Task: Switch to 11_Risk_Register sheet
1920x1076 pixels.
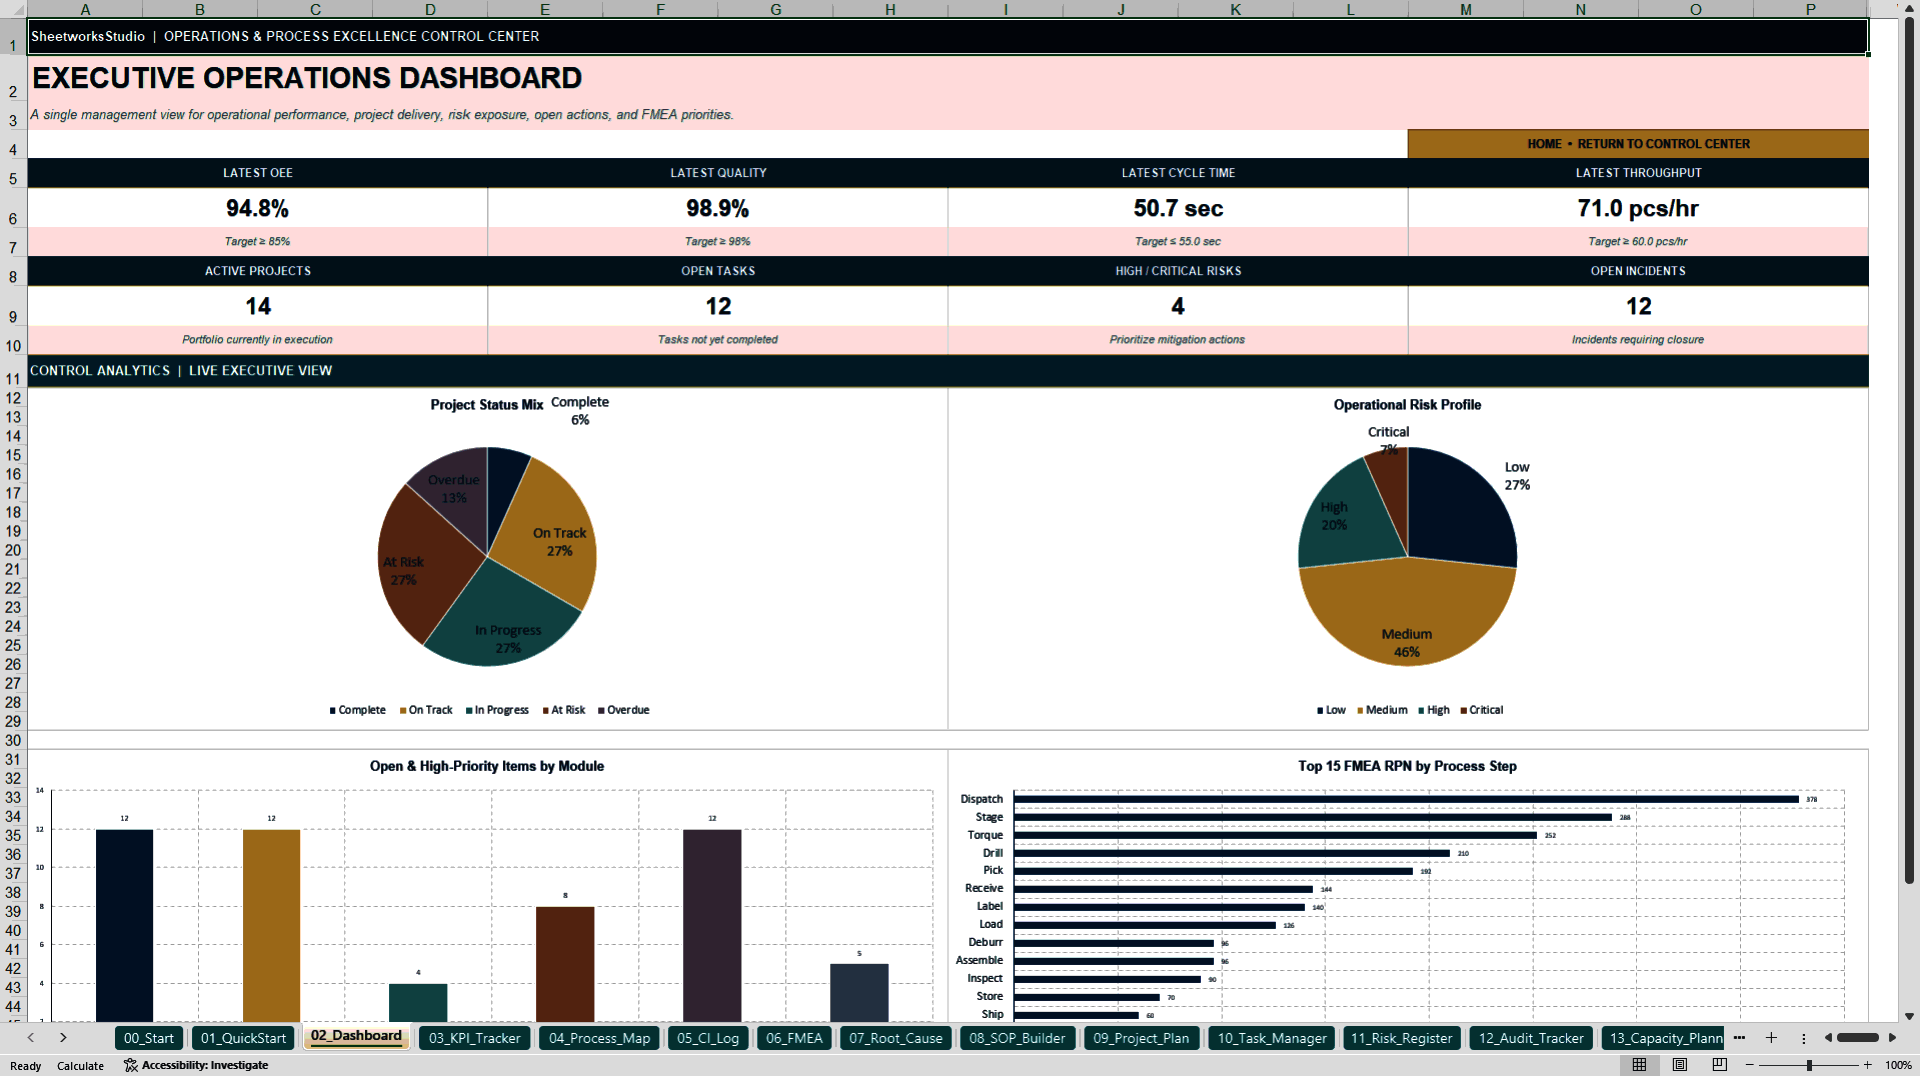Action: point(1401,1038)
